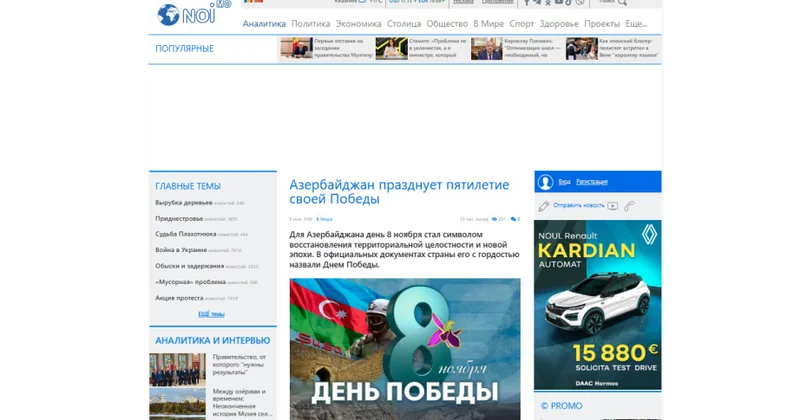Viewport: 800px width, 420px height.
Task: Click the user avatar icon beside Вход
Action: 545,182
